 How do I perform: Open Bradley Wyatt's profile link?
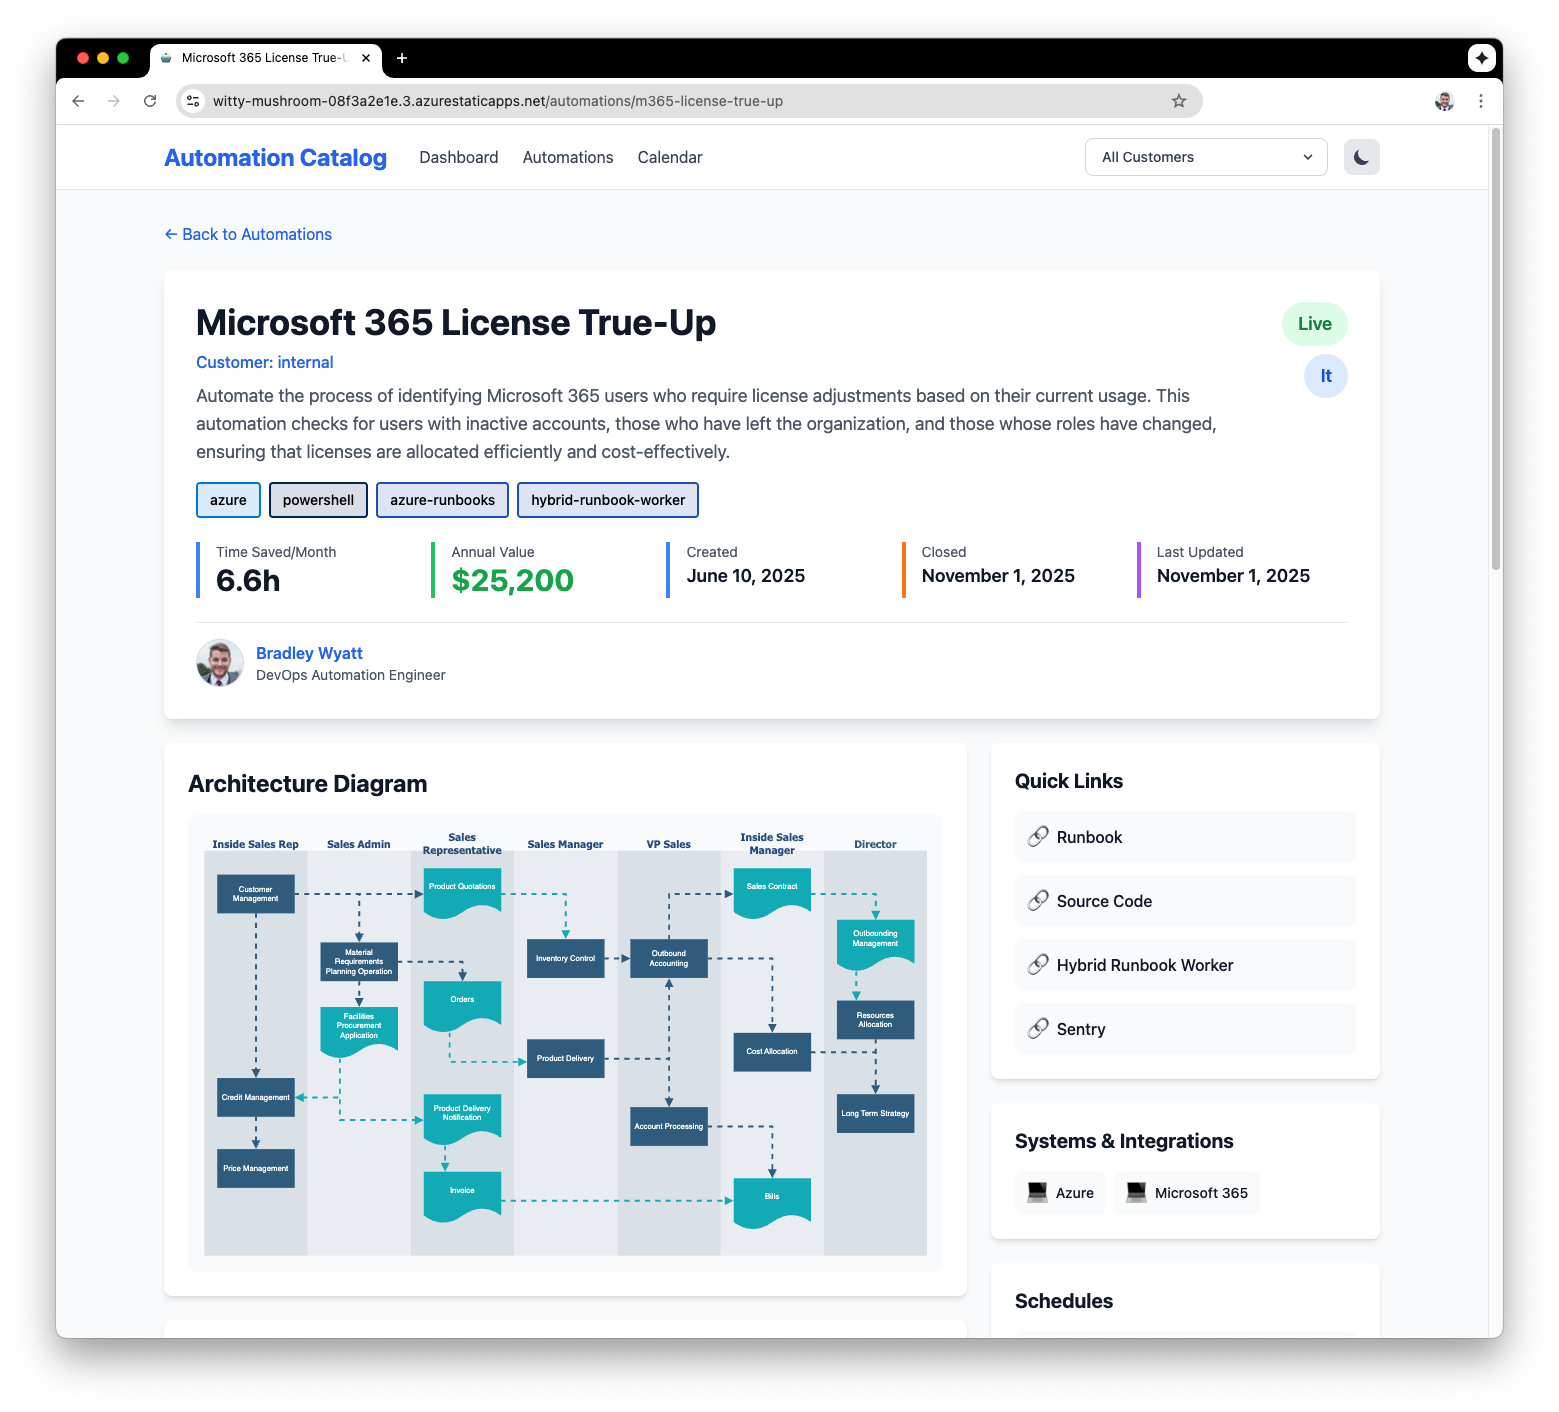[x=309, y=653]
